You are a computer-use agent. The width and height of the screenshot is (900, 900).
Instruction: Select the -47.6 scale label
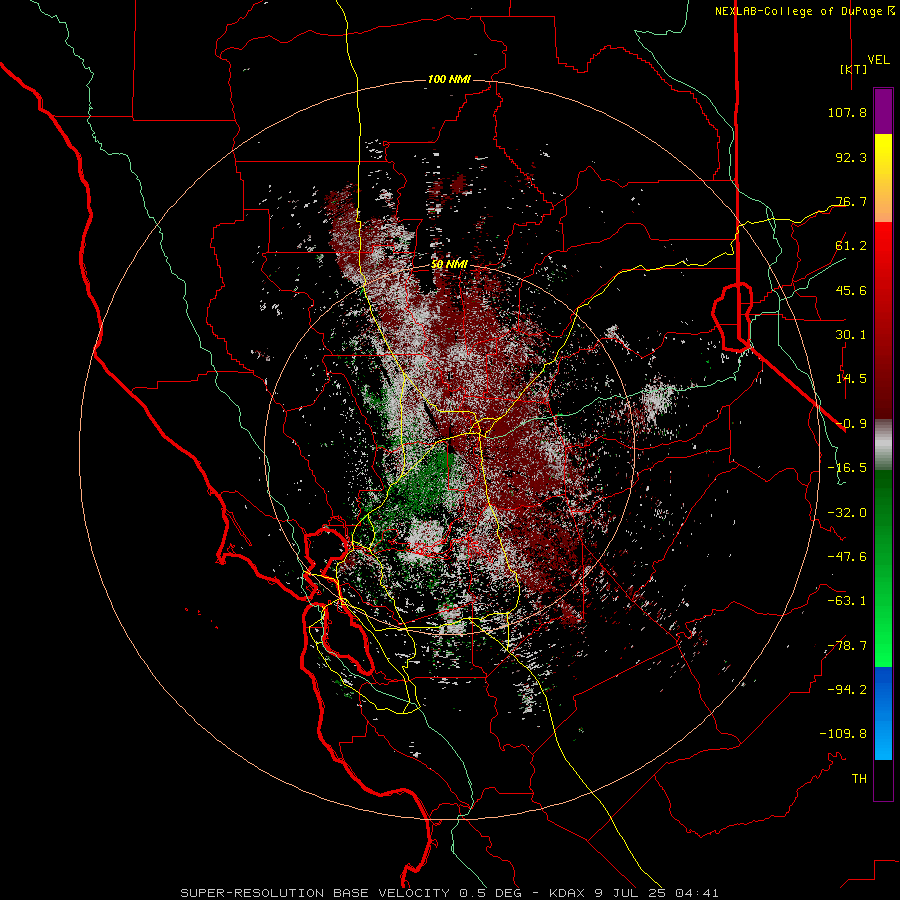(847, 557)
